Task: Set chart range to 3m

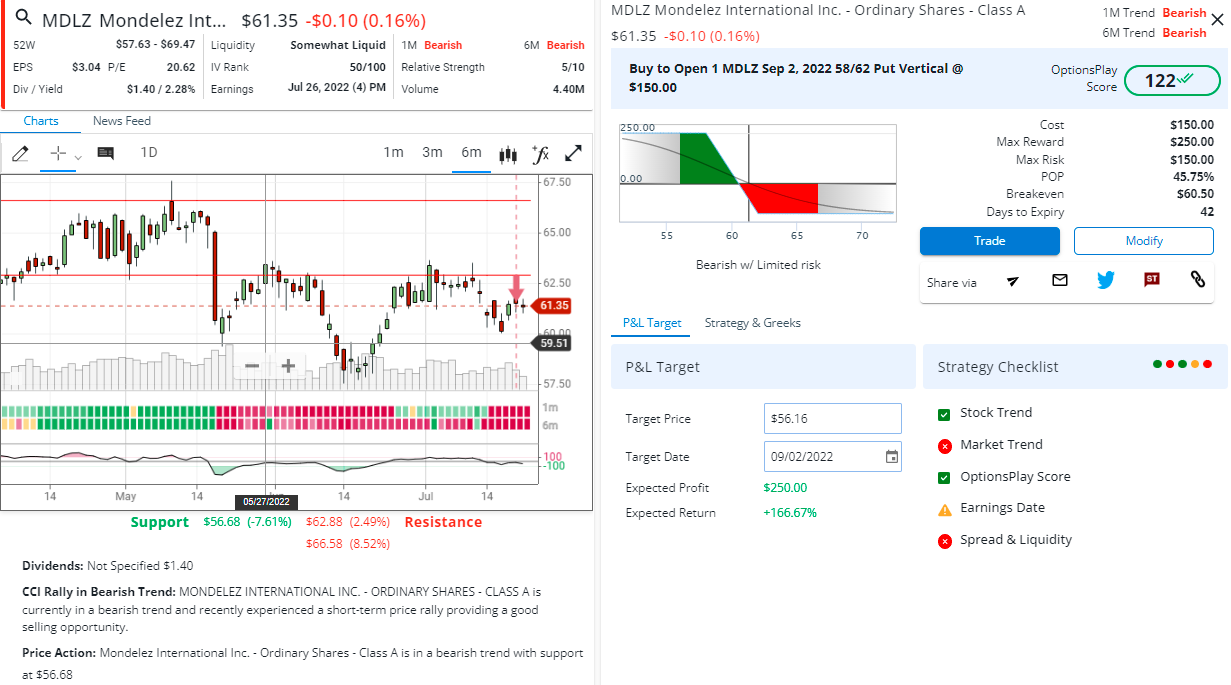Action: coord(432,152)
